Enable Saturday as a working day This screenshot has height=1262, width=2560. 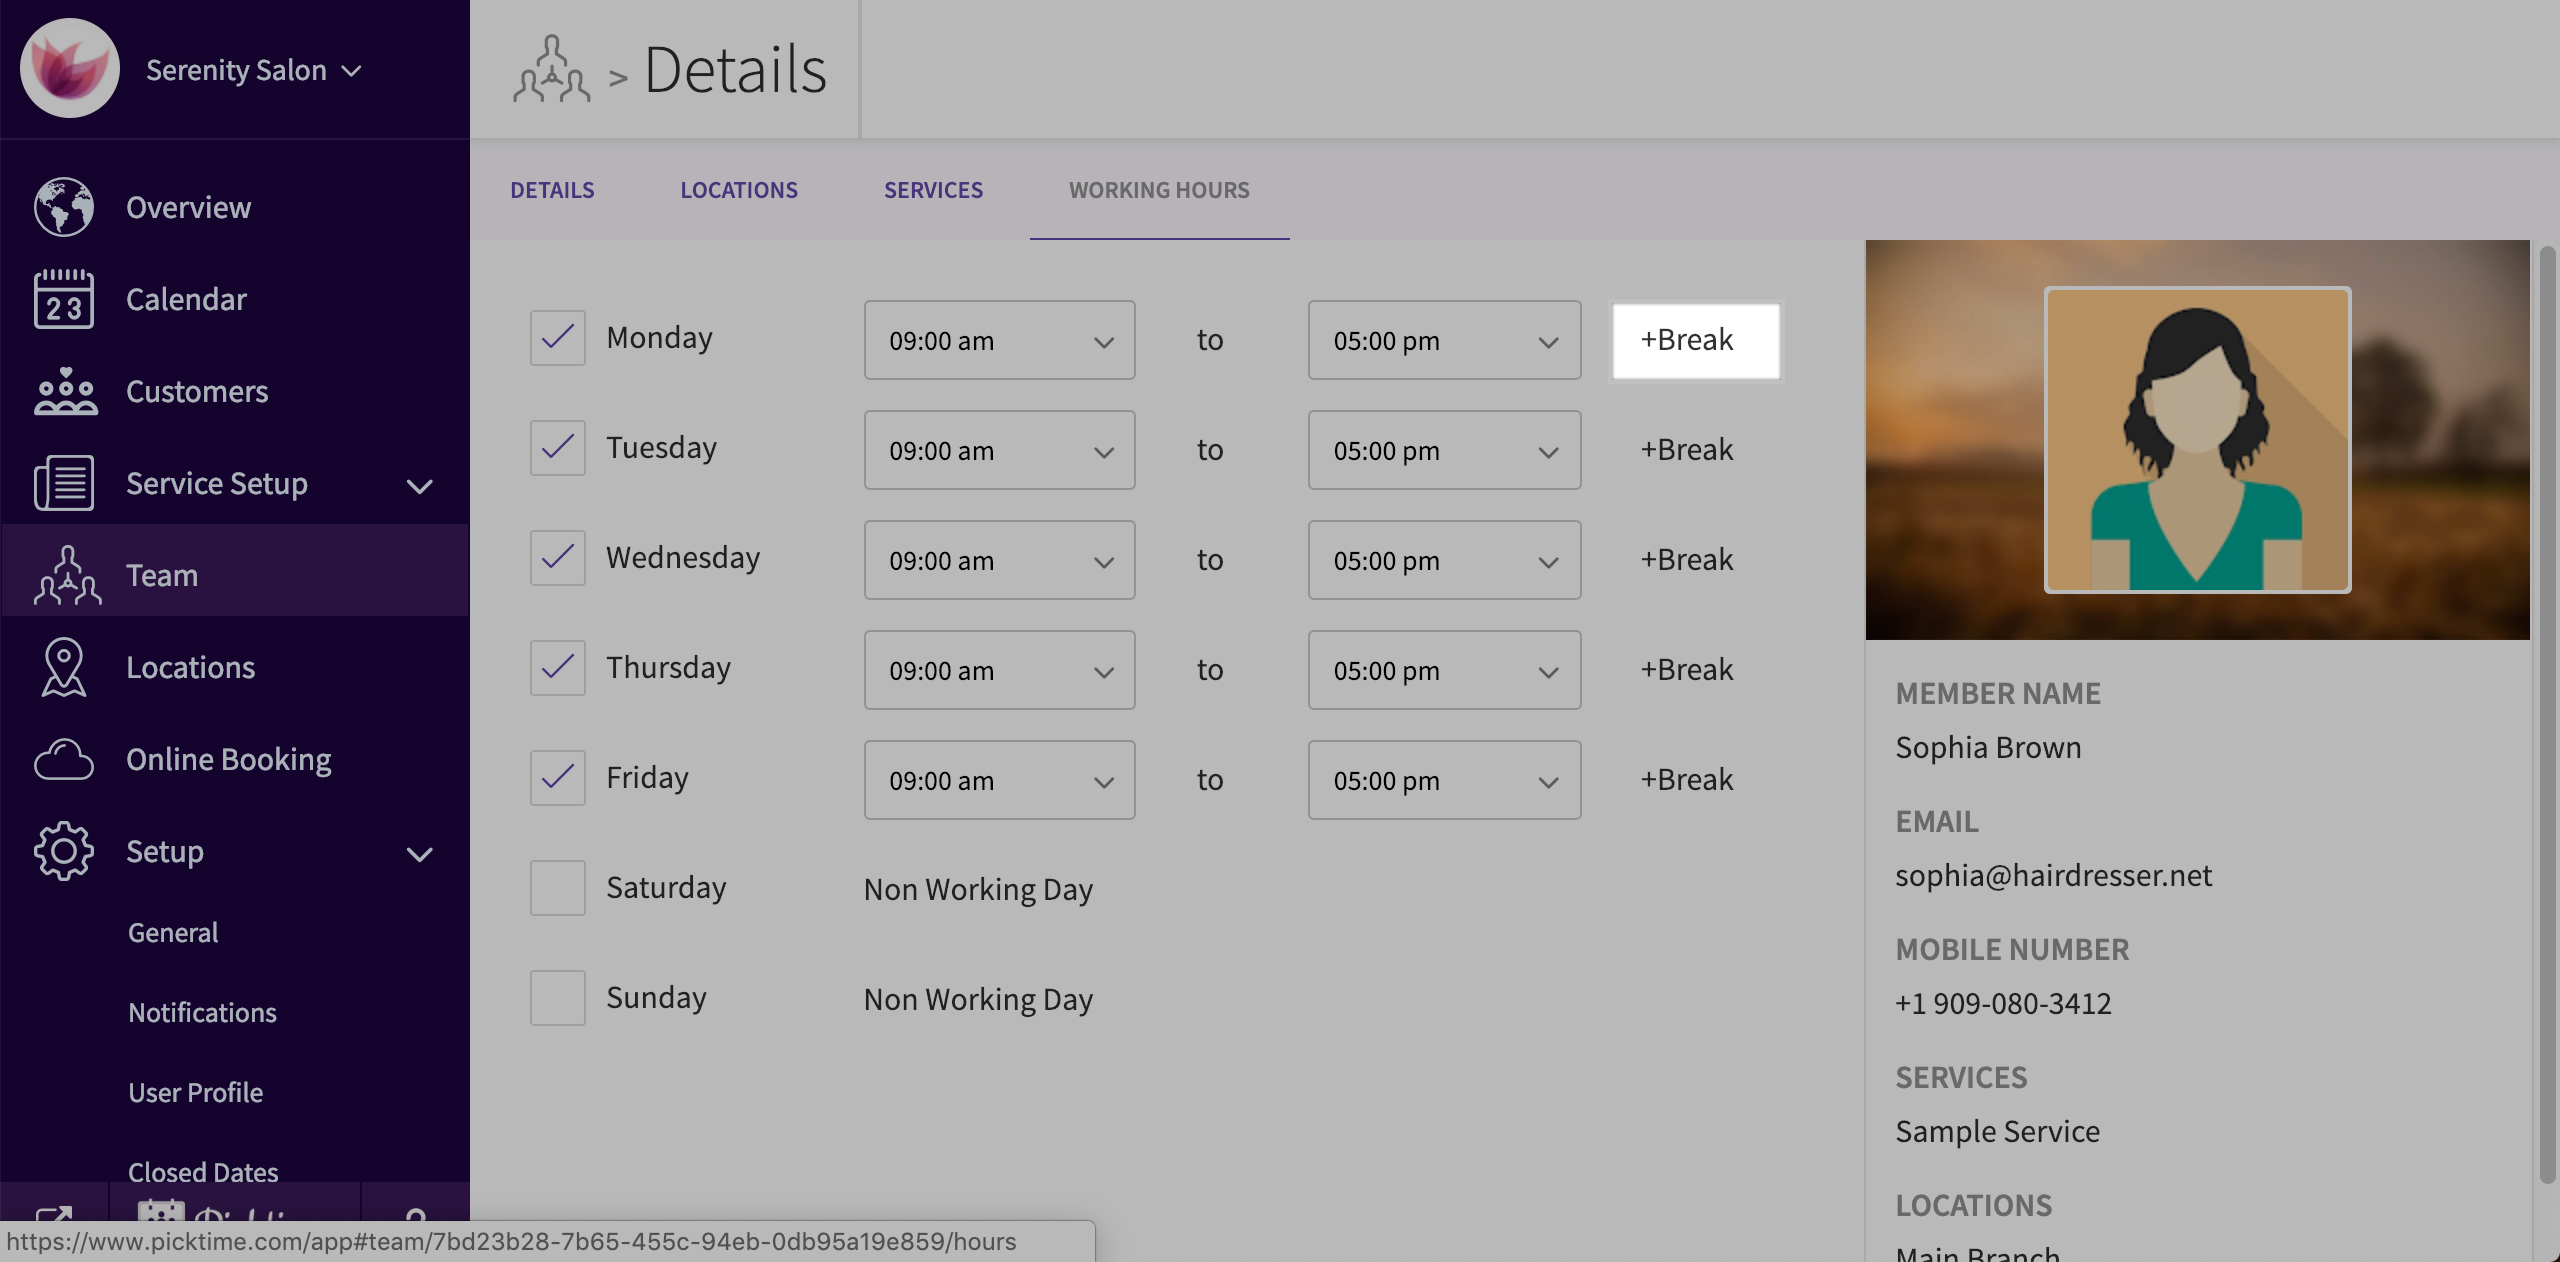557,888
